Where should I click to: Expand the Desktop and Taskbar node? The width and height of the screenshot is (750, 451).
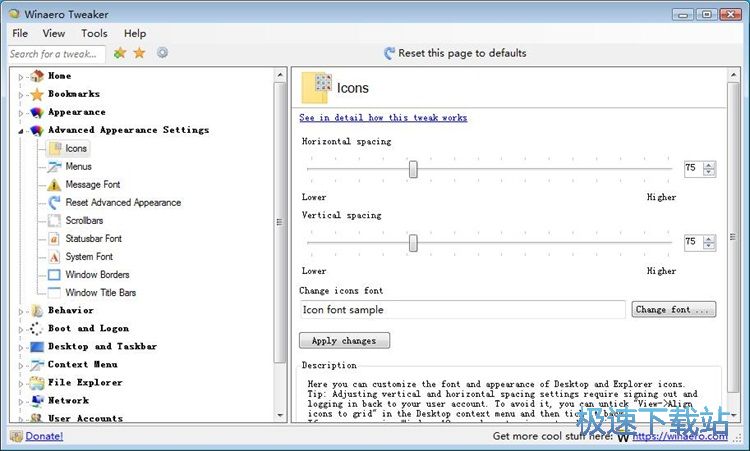(21, 348)
